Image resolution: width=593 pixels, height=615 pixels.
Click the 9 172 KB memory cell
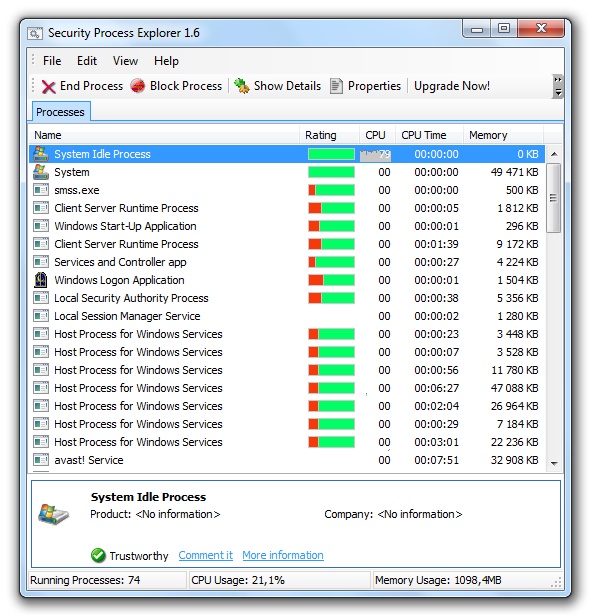517,244
